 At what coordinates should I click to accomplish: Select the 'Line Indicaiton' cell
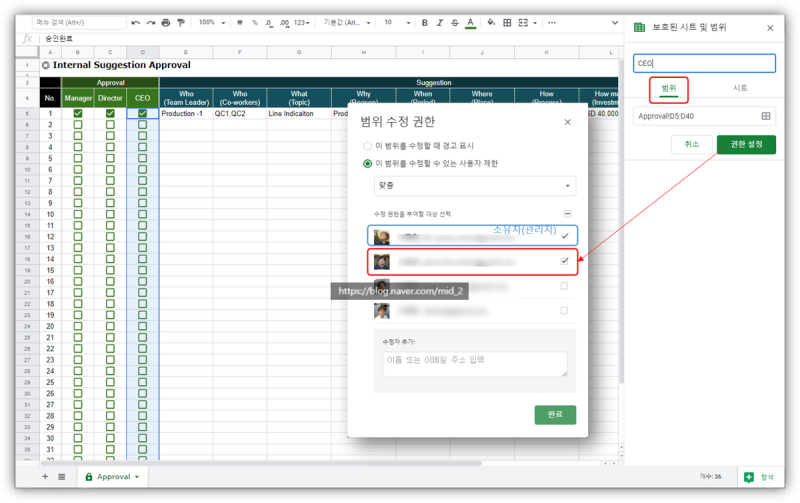click(x=298, y=113)
